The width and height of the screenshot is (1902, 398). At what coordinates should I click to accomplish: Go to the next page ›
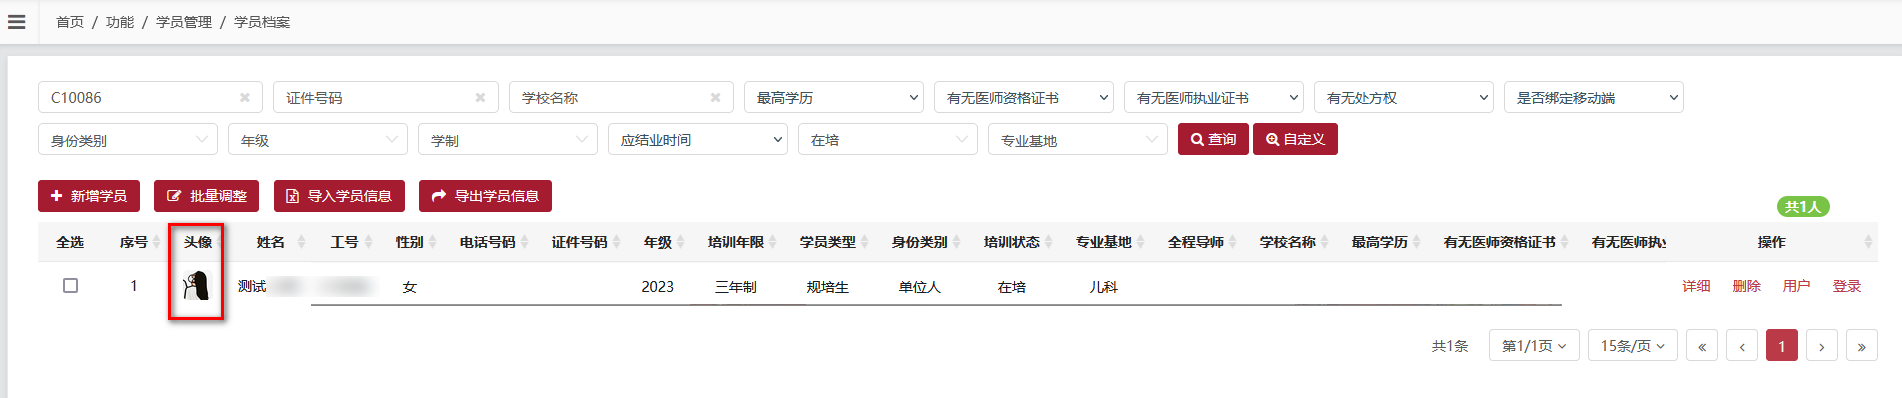[1822, 346]
